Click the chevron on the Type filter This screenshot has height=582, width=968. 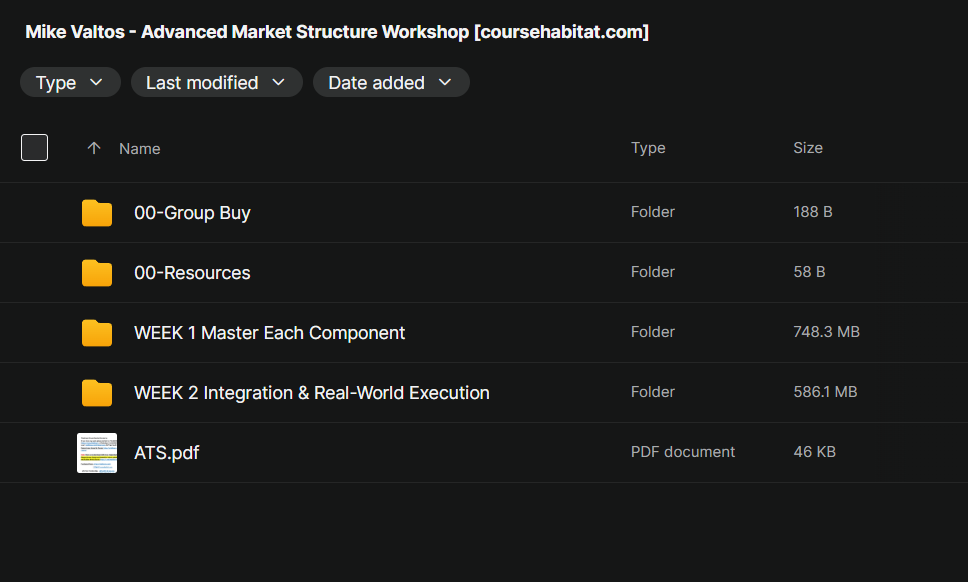pyautogui.click(x=96, y=82)
